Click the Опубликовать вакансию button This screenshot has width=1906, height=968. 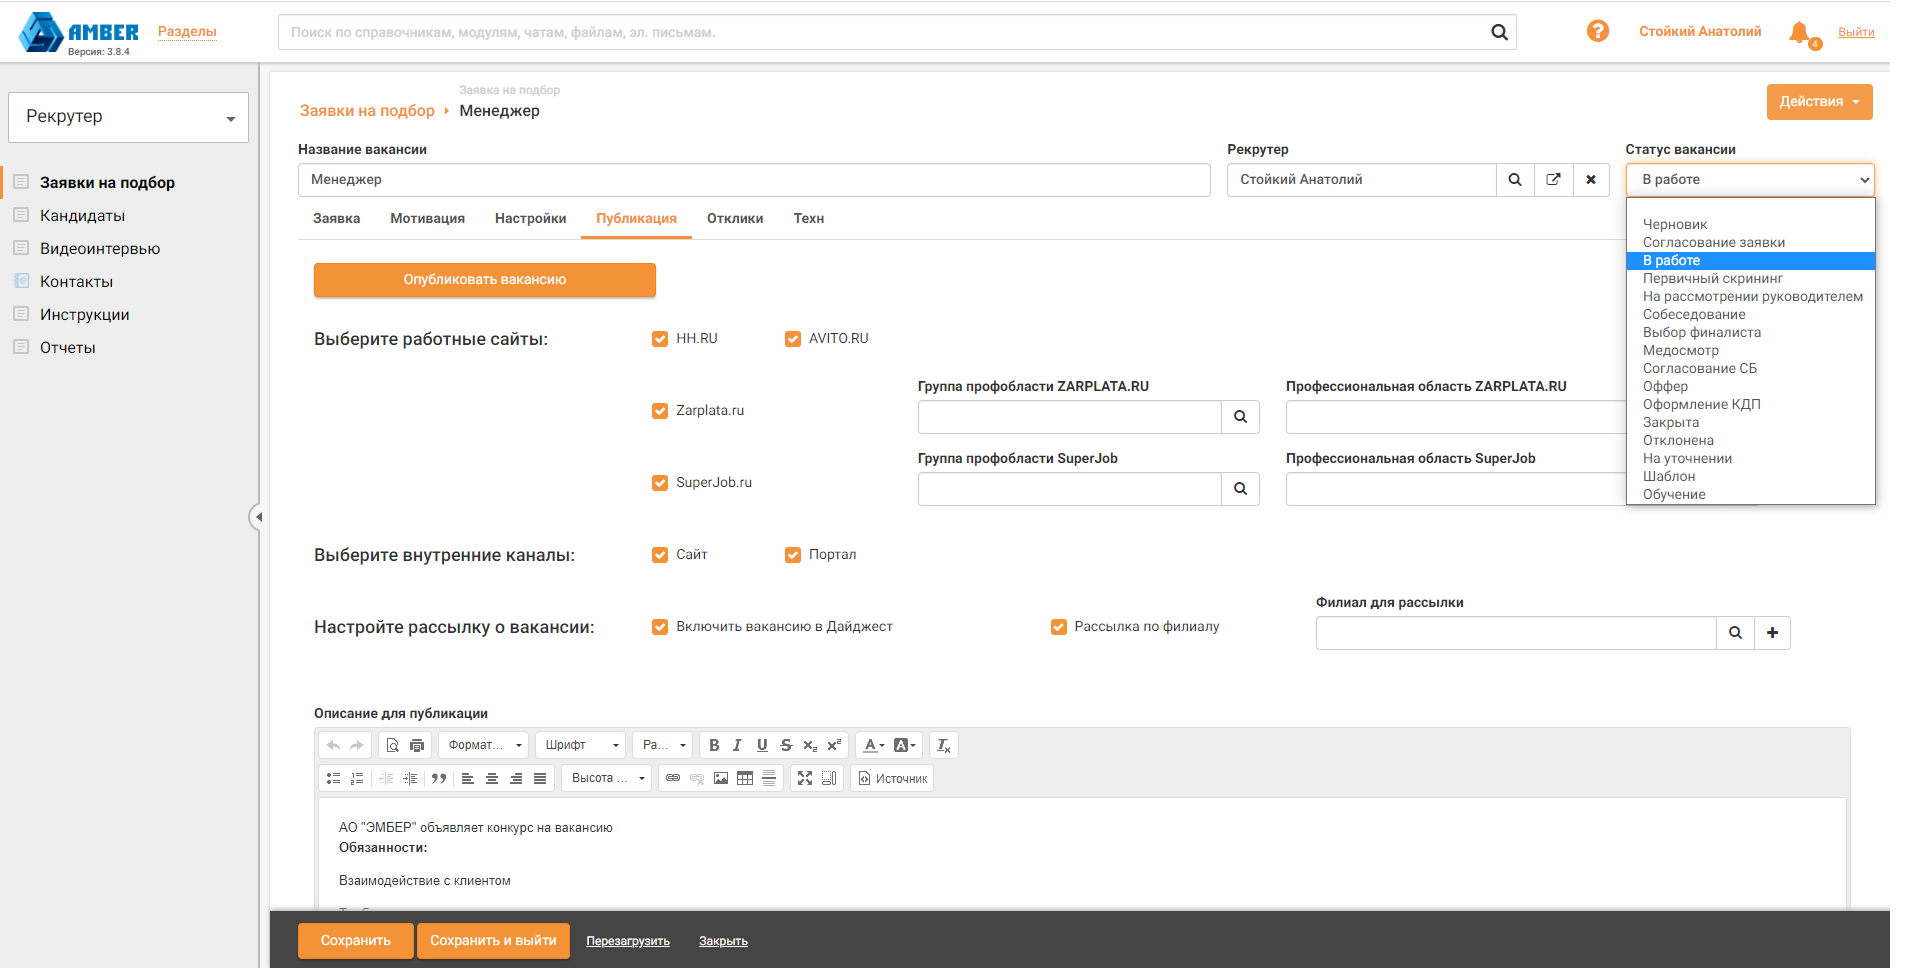485,280
